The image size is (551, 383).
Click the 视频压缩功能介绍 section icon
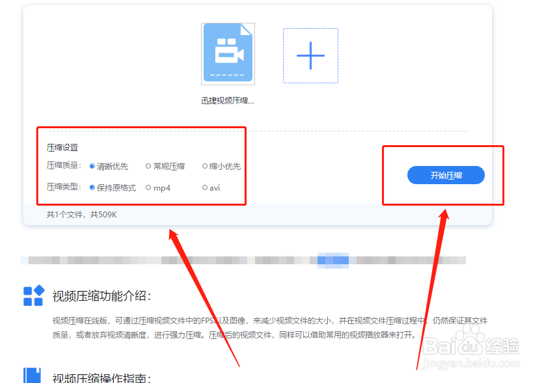point(34,296)
